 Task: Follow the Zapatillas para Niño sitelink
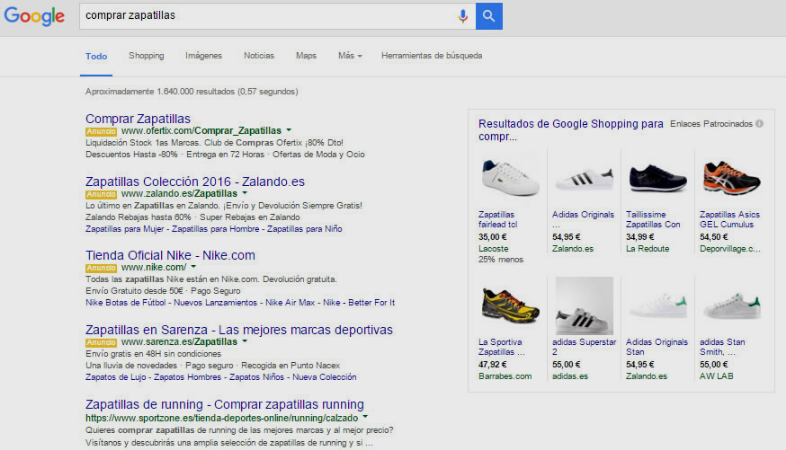point(304,229)
